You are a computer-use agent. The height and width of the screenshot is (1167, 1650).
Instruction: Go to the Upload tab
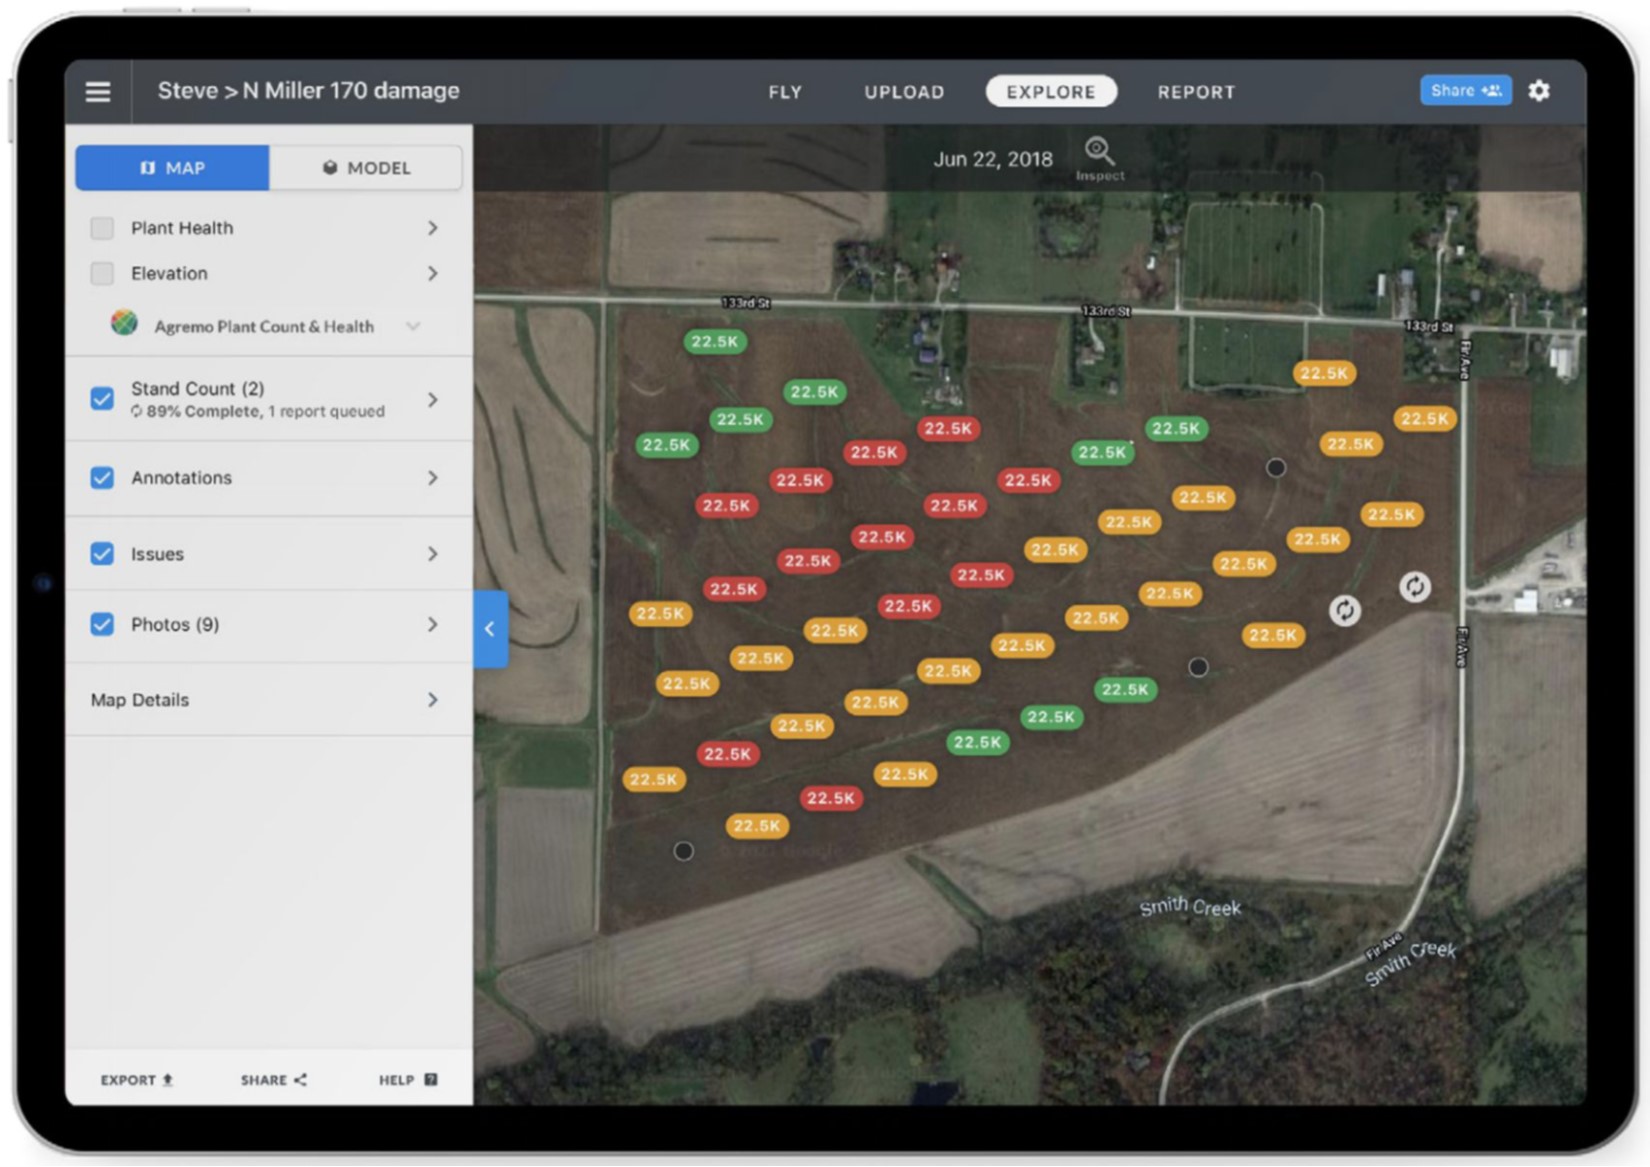coord(904,92)
